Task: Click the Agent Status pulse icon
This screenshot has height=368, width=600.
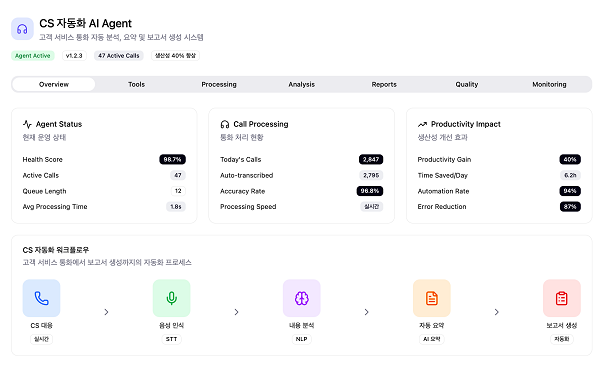Action: [27, 124]
